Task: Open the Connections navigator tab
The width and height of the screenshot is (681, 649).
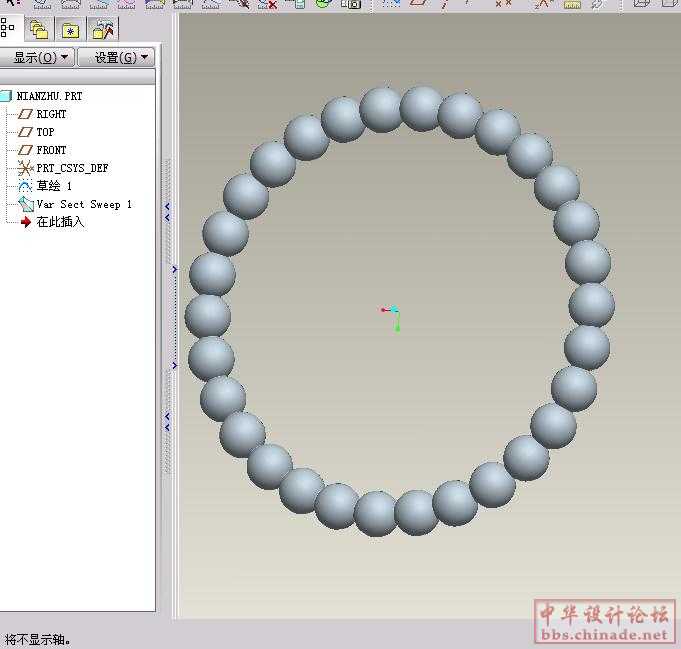Action: point(103,30)
